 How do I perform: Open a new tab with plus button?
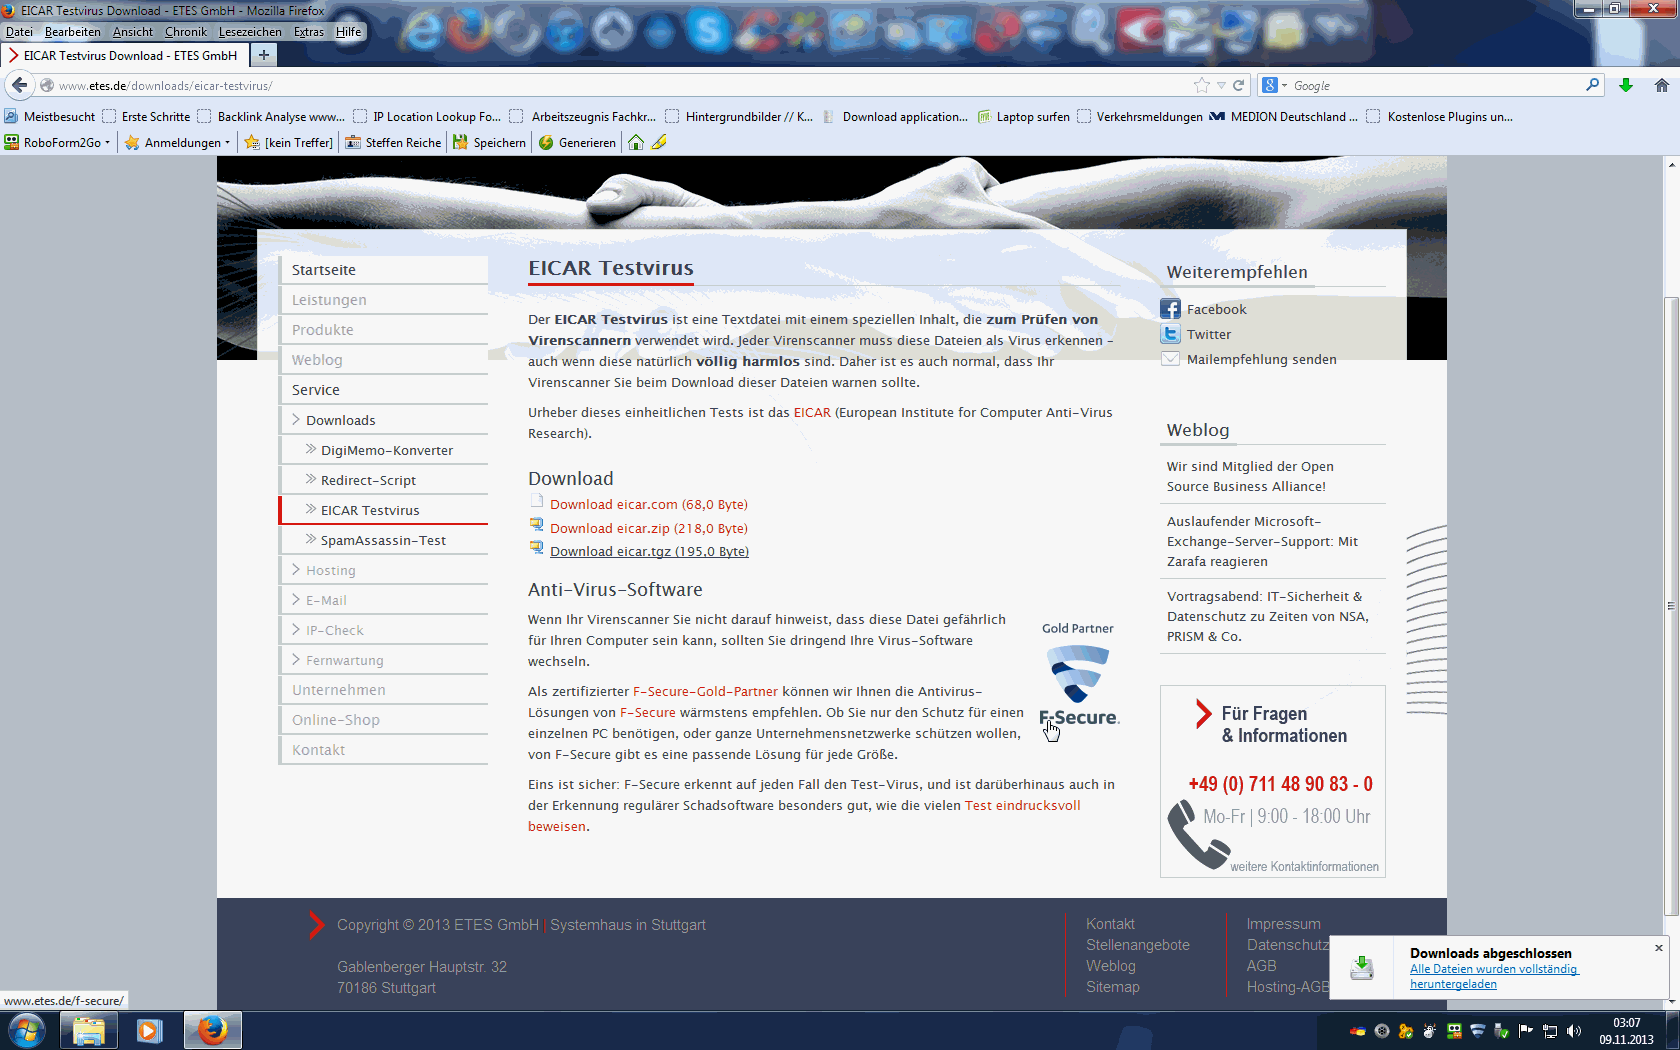[x=263, y=55]
